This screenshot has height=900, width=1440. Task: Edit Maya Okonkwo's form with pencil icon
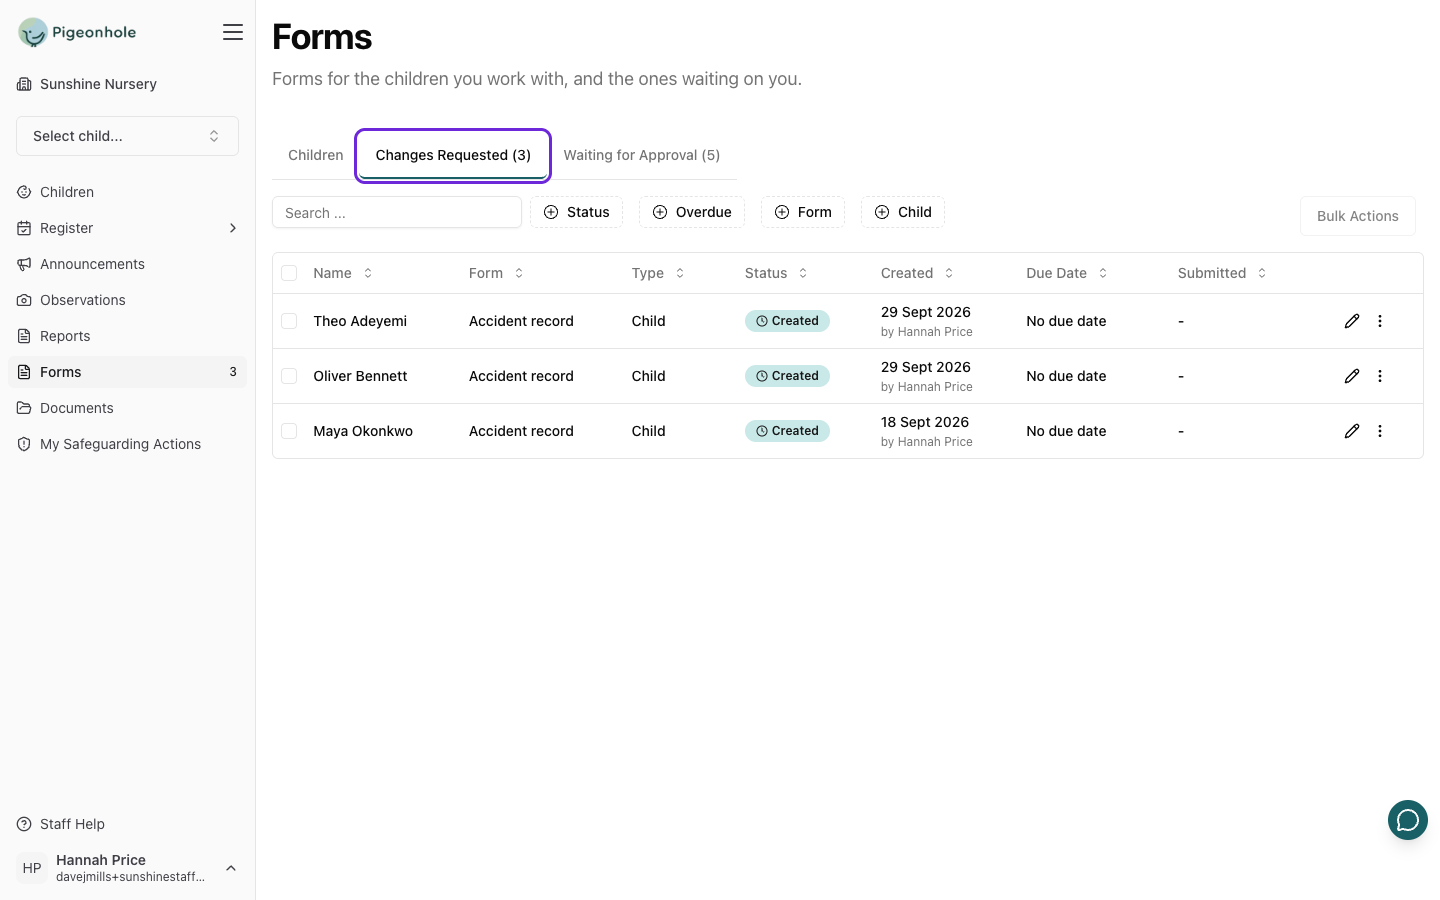1352,431
